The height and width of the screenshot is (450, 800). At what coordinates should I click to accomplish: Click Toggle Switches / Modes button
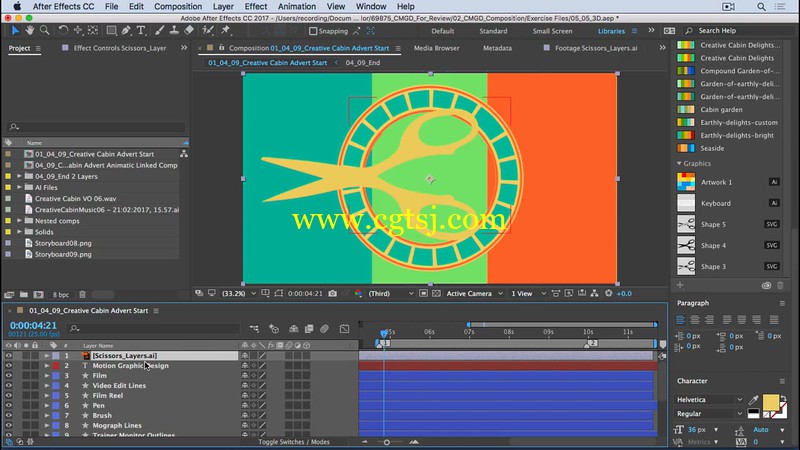pyautogui.click(x=294, y=442)
